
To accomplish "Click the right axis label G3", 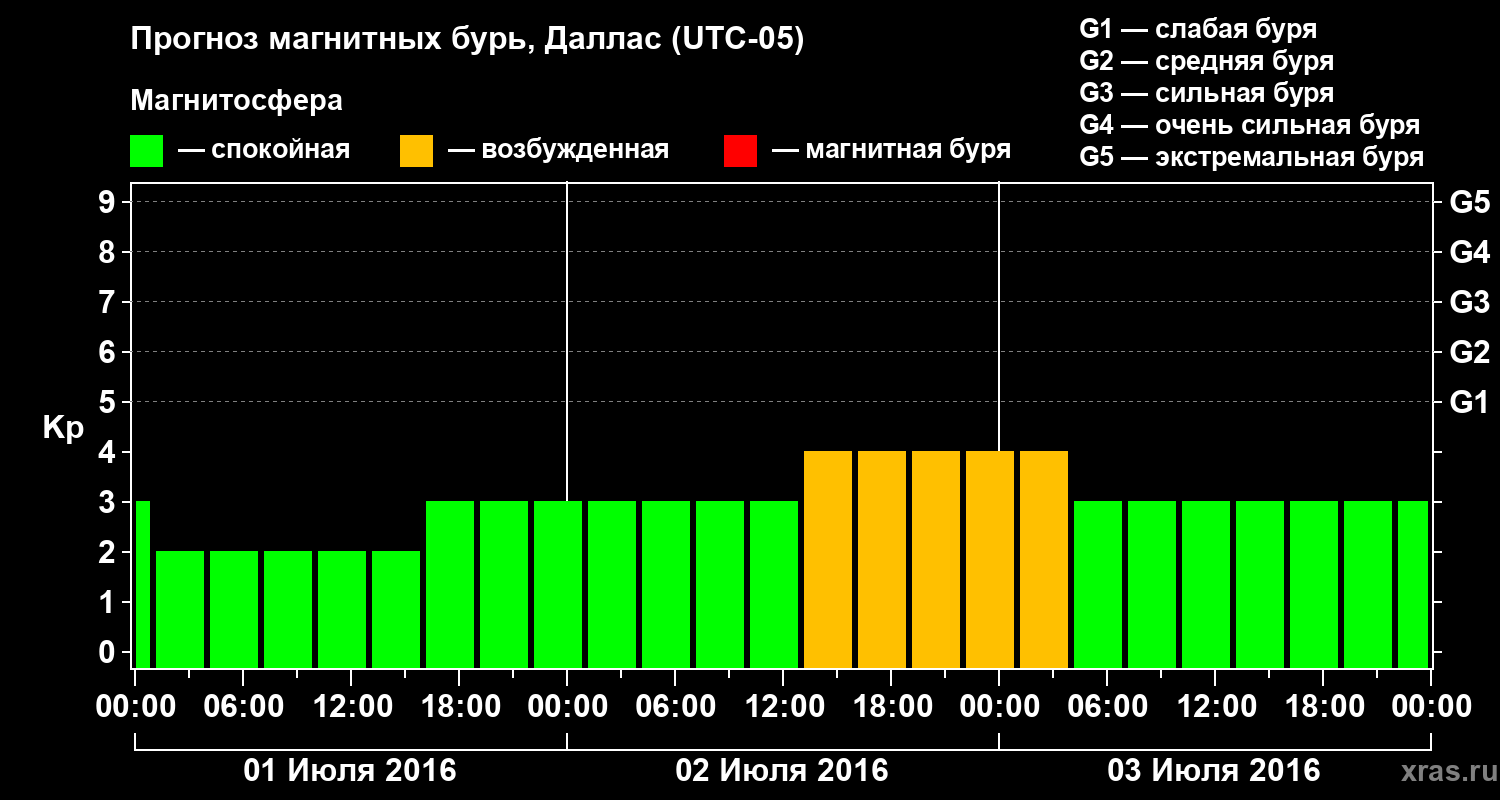I will point(1469,302).
